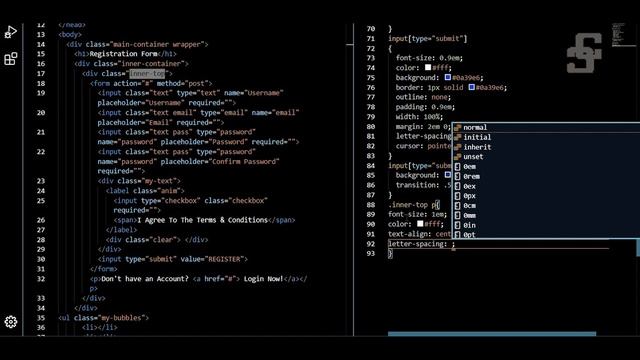Click the highlighted 'inner-top' class name
Viewport: 640px width, 360px height.
pyautogui.click(x=147, y=73)
